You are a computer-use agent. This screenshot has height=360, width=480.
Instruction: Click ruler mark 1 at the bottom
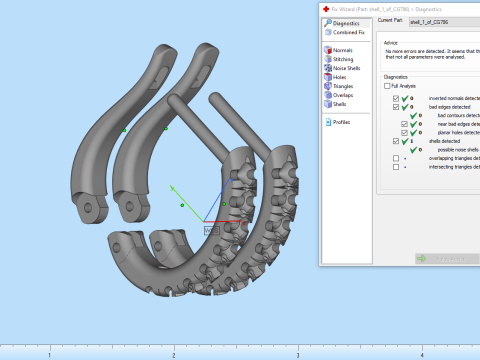(x=50, y=355)
